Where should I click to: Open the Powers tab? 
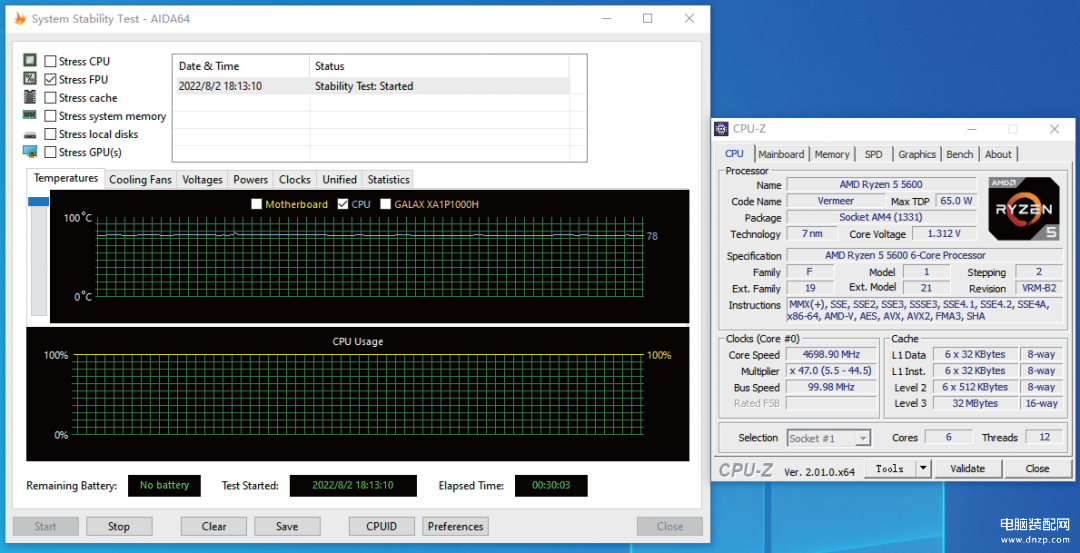pos(250,180)
